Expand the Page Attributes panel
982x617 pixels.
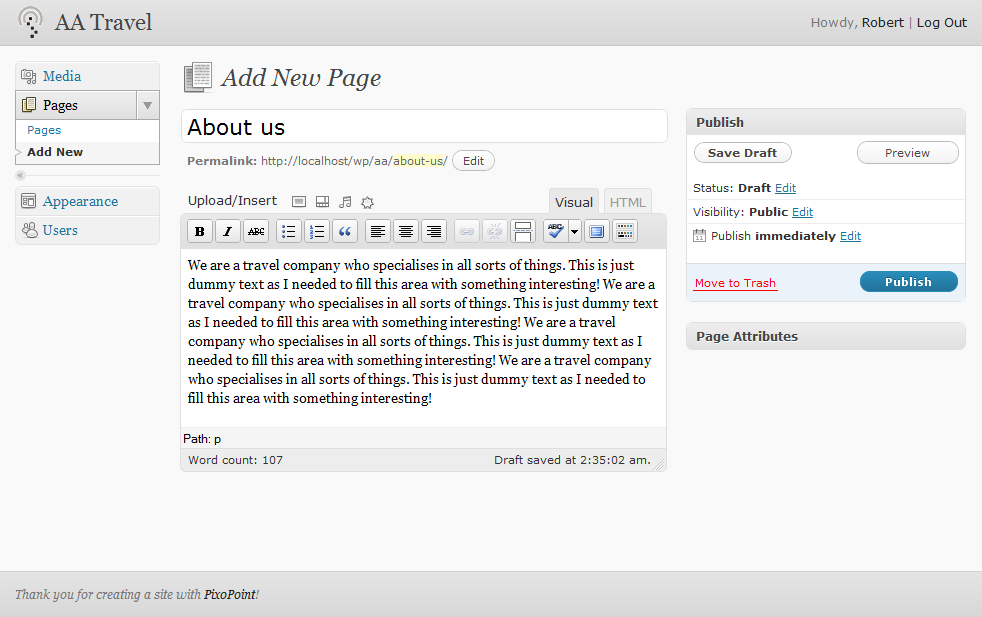tap(826, 336)
